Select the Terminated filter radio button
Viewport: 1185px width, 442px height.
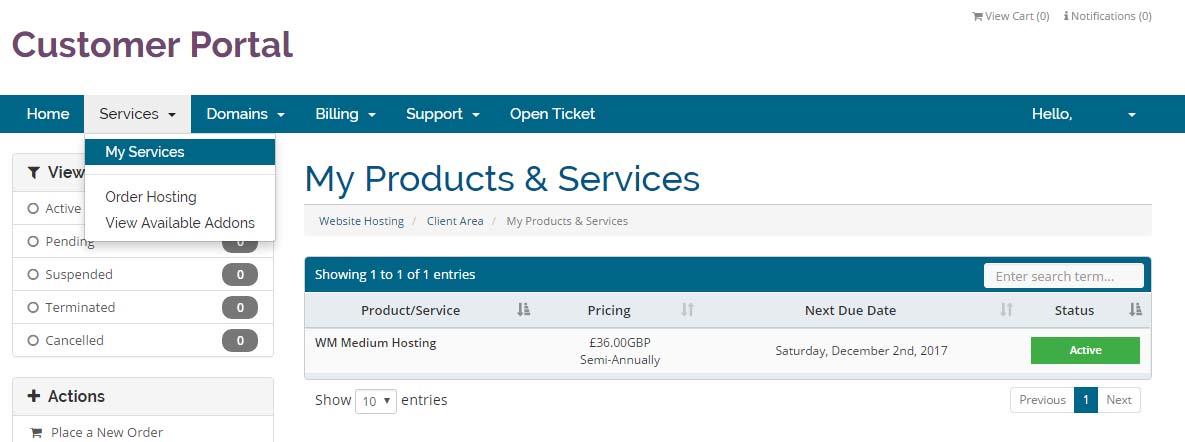coord(34,308)
